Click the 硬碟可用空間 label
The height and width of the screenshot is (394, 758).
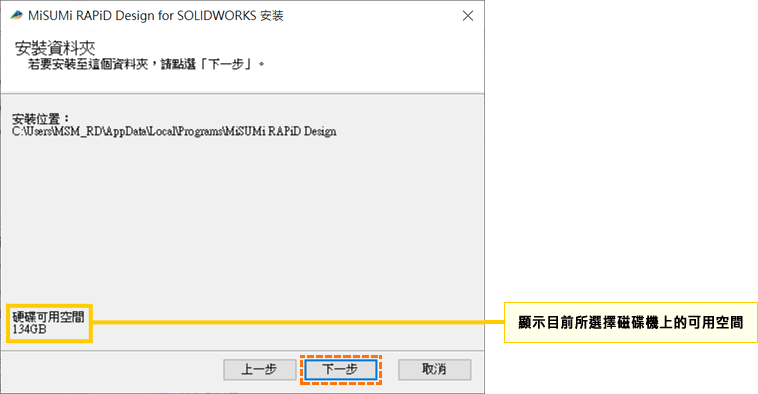coord(48,317)
